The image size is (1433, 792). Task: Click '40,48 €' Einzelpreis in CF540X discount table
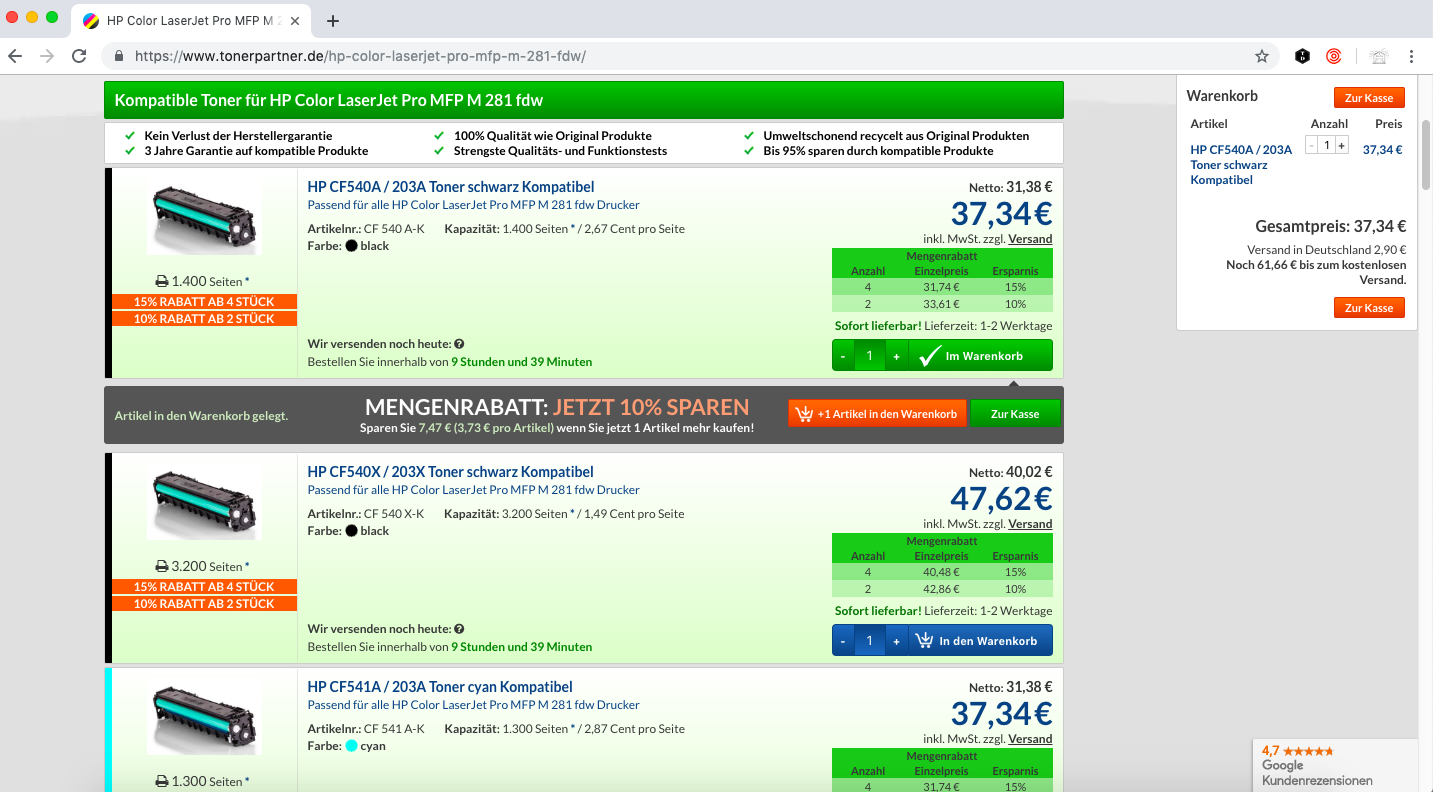pyautogui.click(x=941, y=572)
